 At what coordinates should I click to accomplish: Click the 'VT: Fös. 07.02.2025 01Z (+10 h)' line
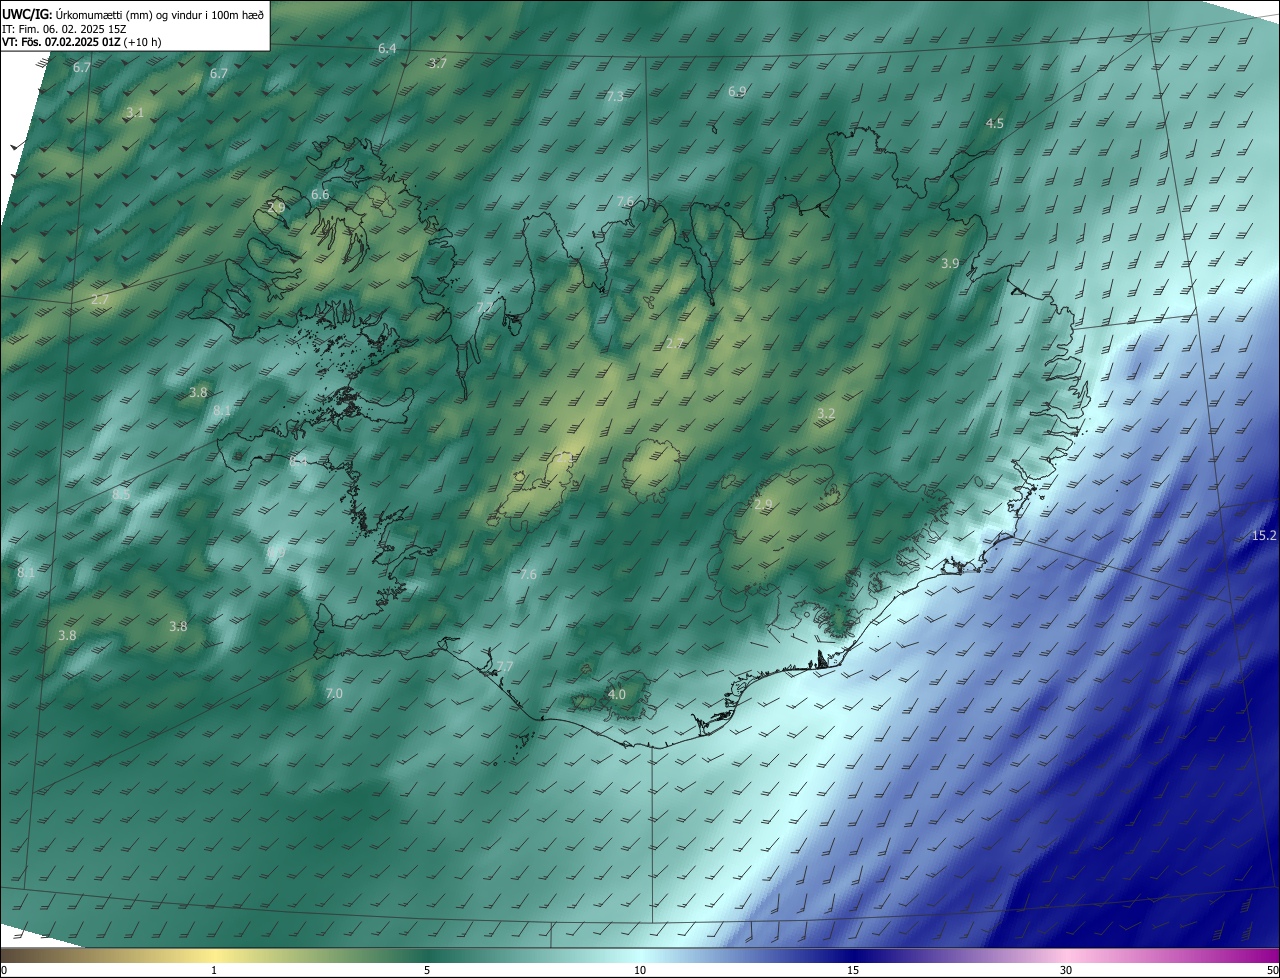[x=82, y=42]
